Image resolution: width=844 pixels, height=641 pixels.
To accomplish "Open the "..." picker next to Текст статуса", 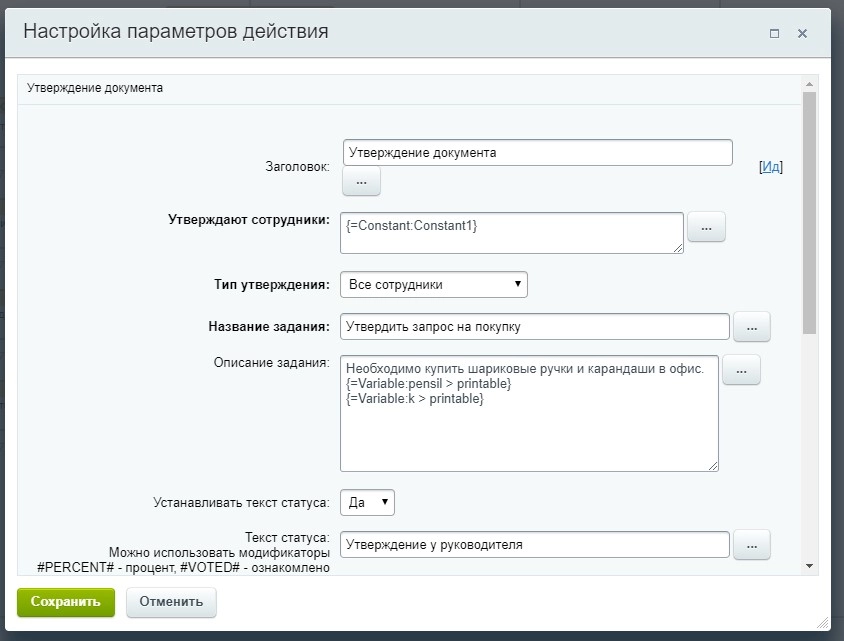I will 752,545.
